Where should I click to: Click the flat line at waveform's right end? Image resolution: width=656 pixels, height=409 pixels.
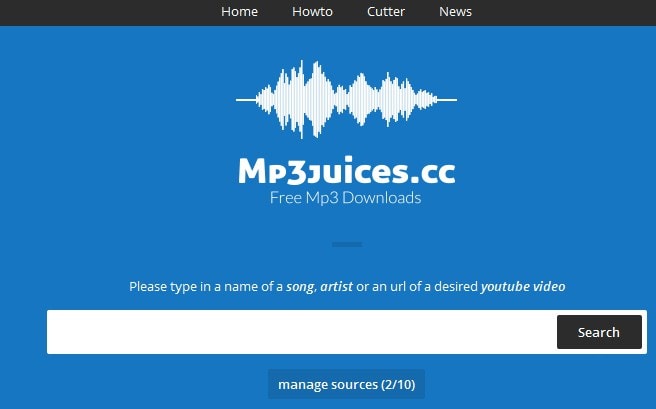(x=447, y=100)
